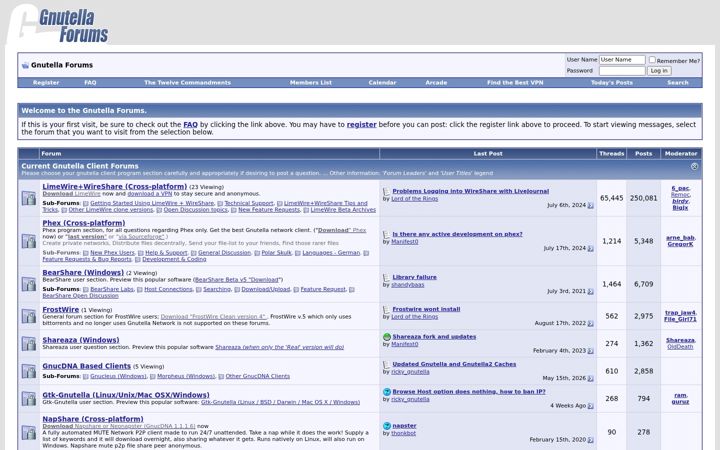Open the NapShare (Cross-platform) forum
The width and height of the screenshot is (720, 450).
pos(93,419)
